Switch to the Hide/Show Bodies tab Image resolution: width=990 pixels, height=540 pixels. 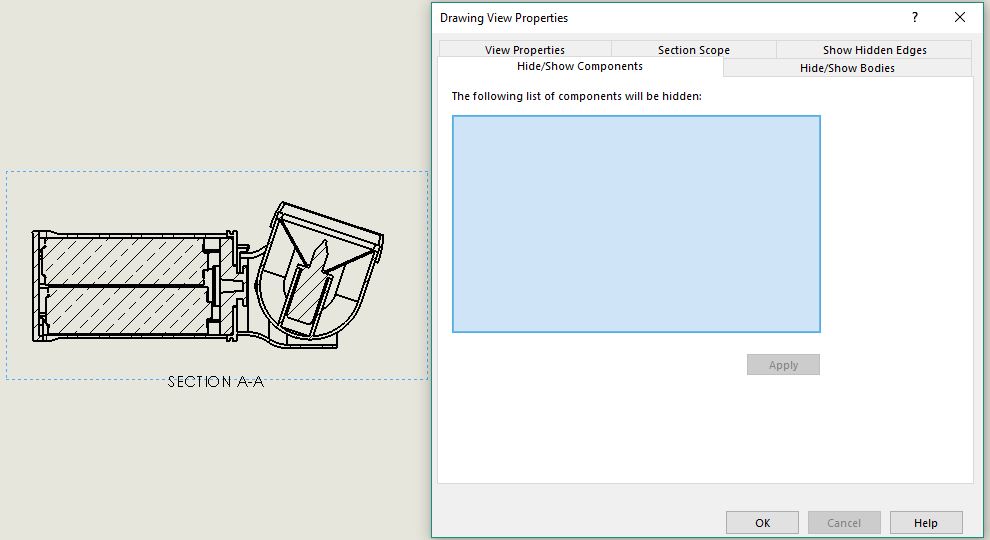point(847,68)
